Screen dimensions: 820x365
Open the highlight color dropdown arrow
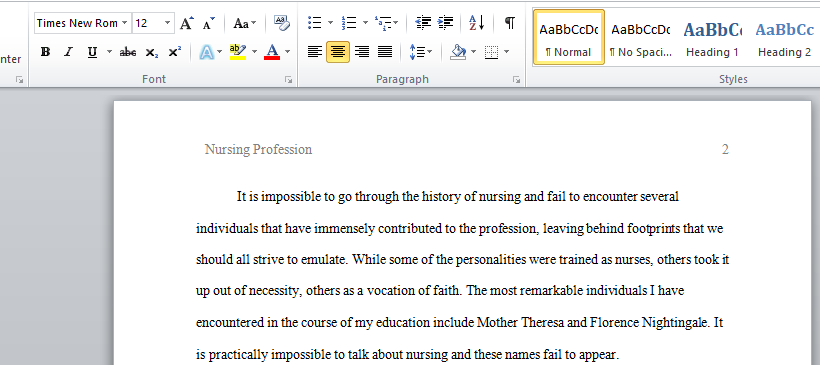[255, 52]
